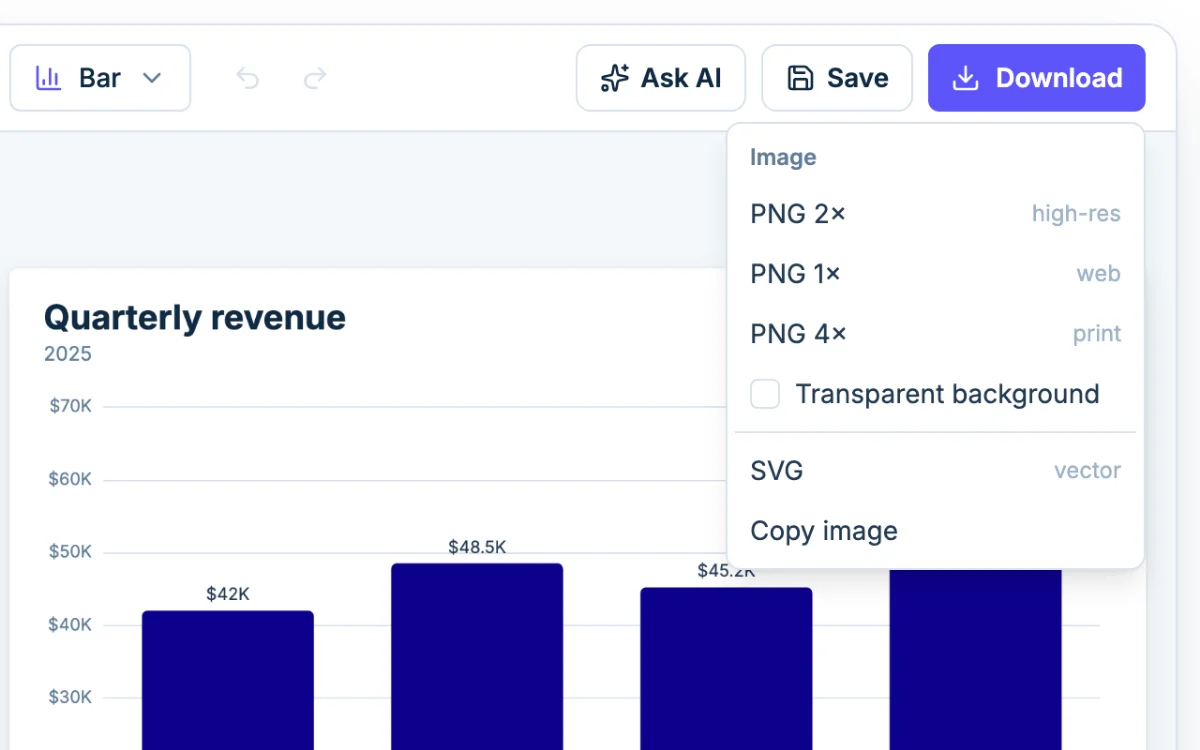Select the $42K bar
The height and width of the screenshot is (750, 1200).
click(228, 680)
